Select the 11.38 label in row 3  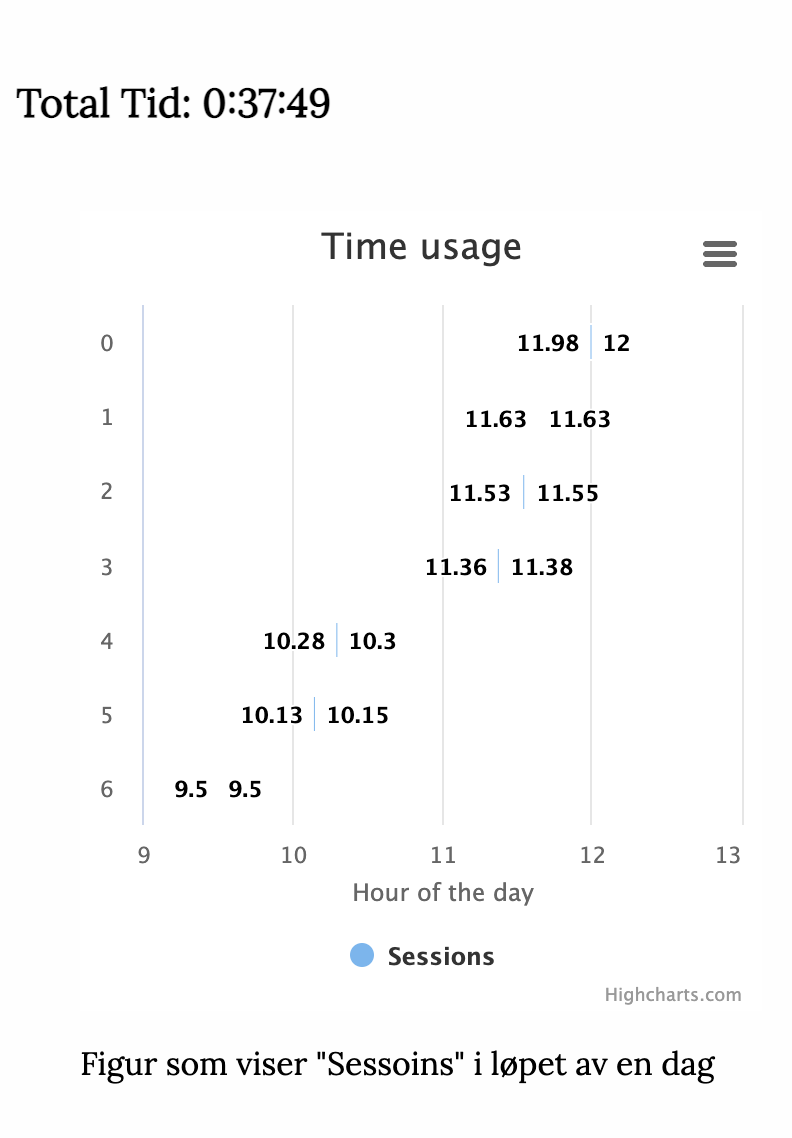click(x=542, y=567)
